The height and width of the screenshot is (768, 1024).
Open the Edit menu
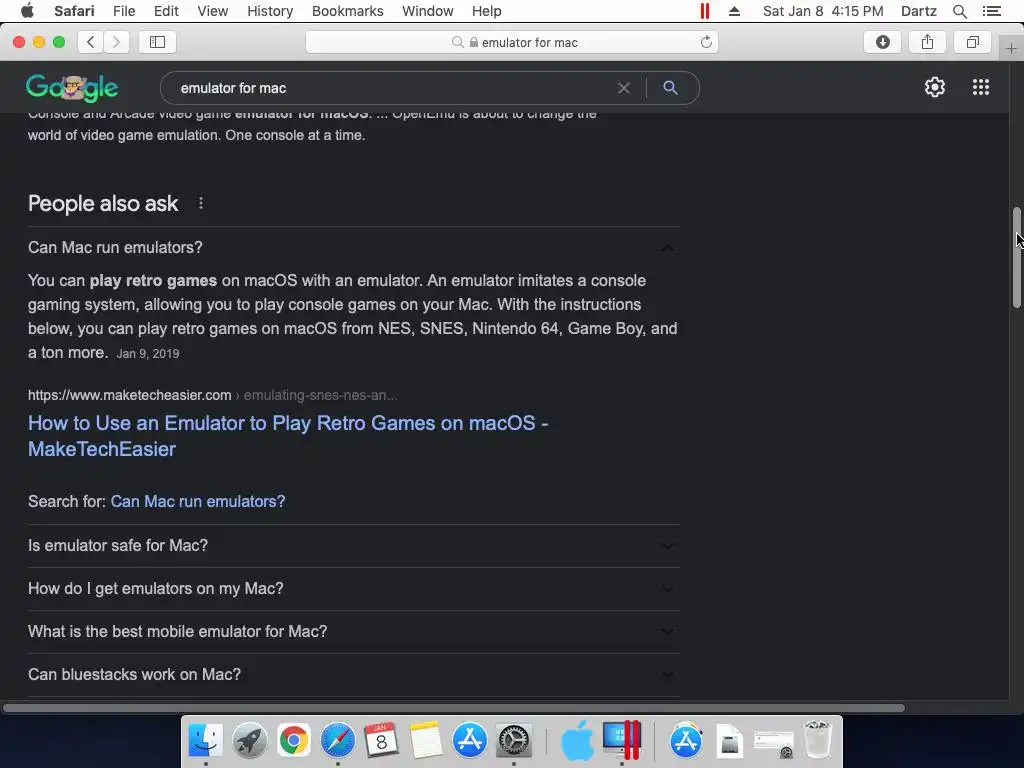166,11
